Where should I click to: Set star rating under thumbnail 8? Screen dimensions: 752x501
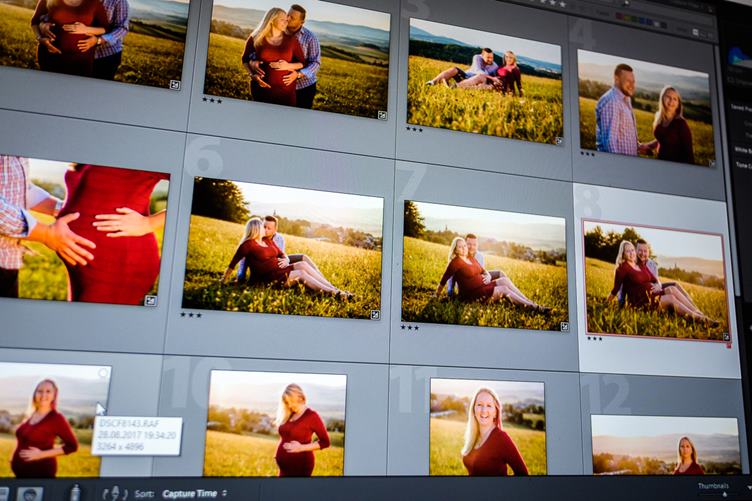point(594,338)
